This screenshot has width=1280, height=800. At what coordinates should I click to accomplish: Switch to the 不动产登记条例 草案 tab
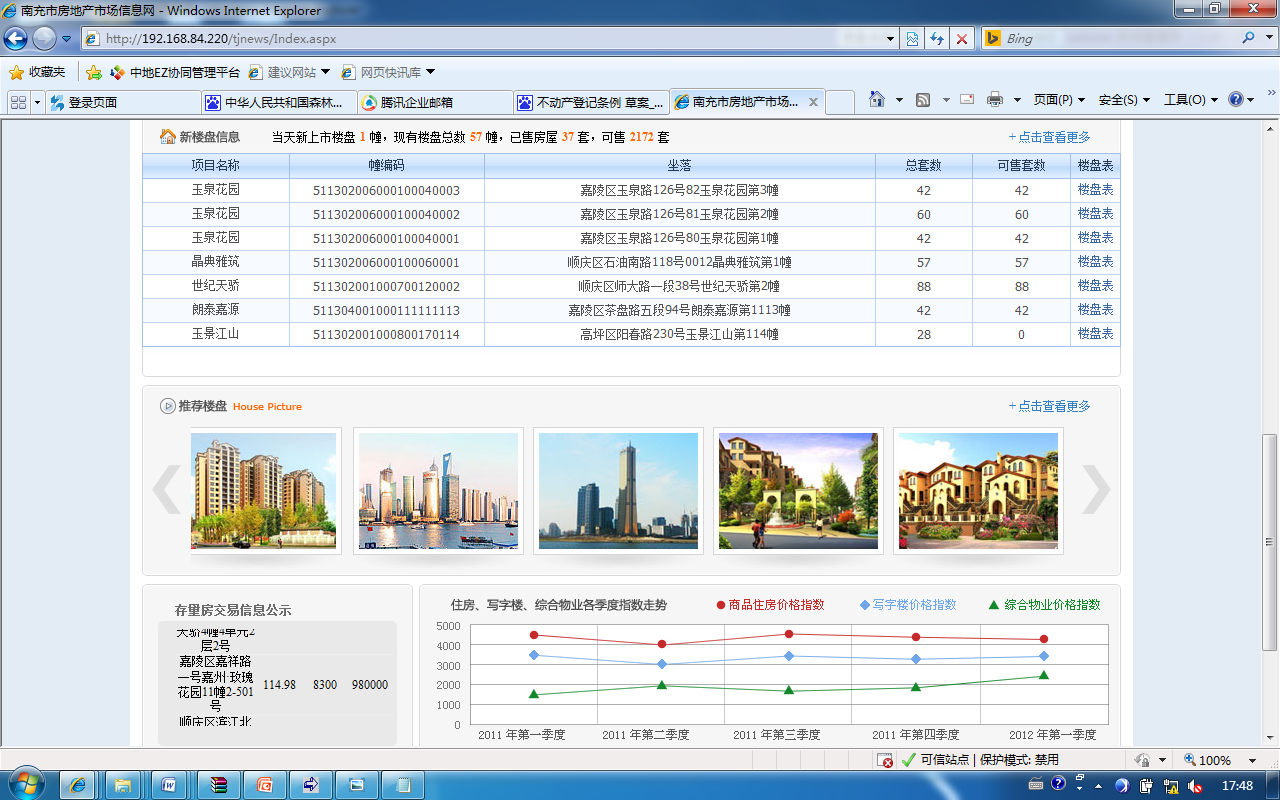point(591,102)
